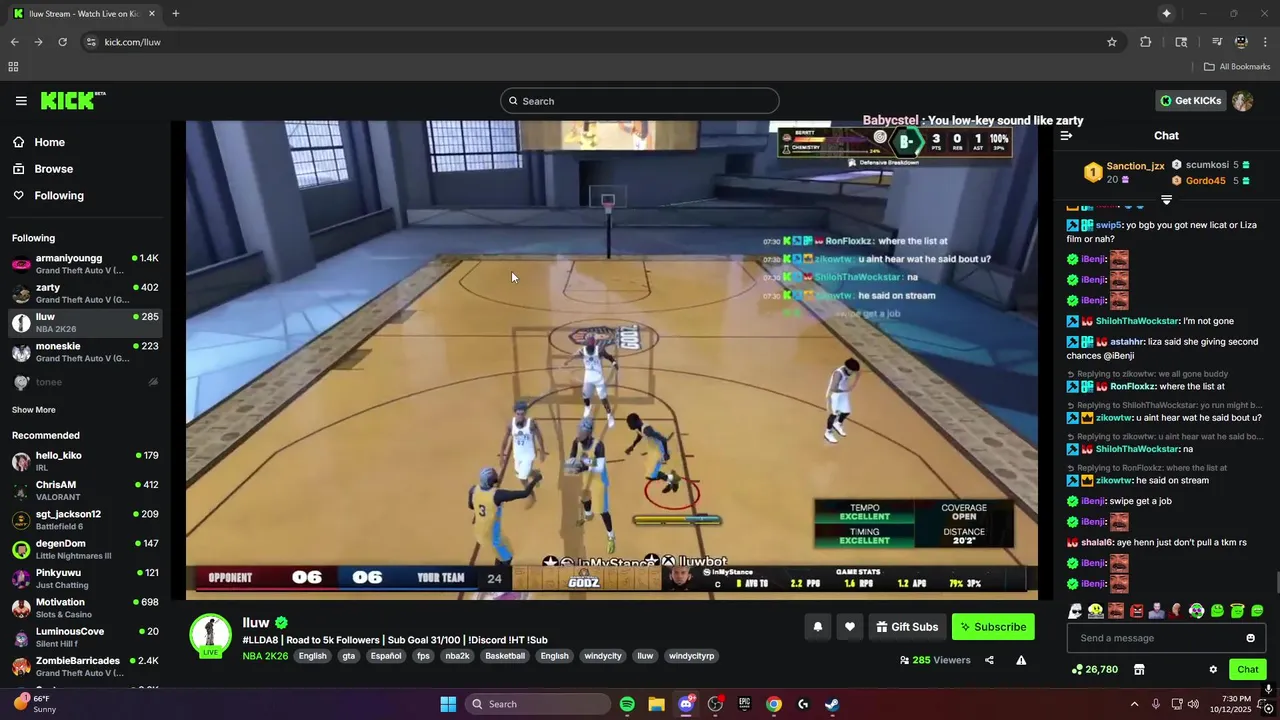Click the green KICK logo
This screenshot has width=1280, height=720.
click(x=73, y=101)
